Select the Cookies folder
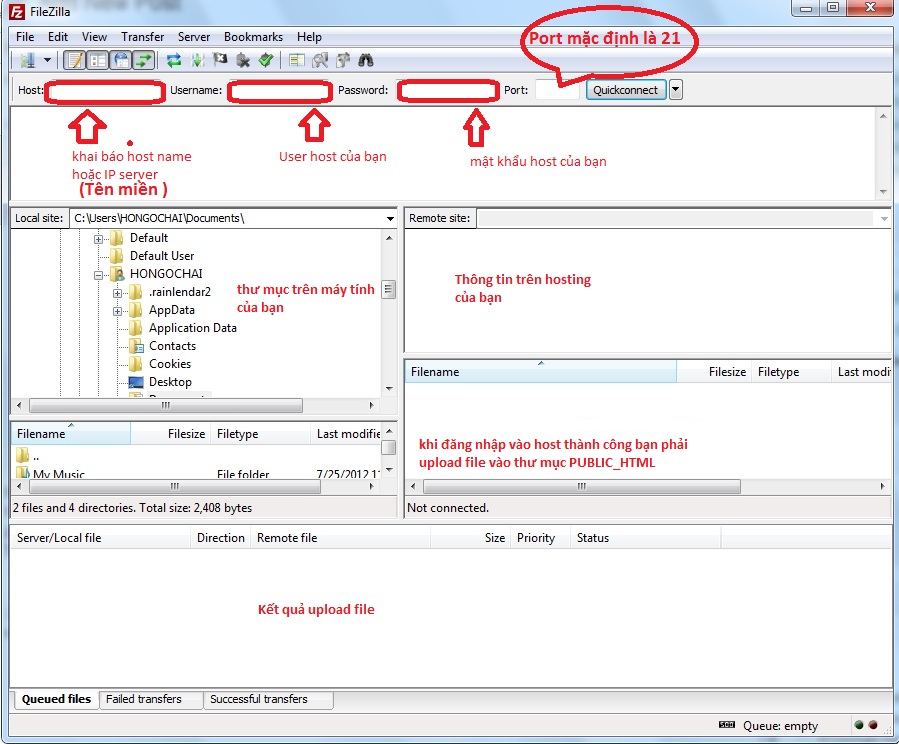This screenshot has height=744, width=899. pyautogui.click(x=170, y=363)
